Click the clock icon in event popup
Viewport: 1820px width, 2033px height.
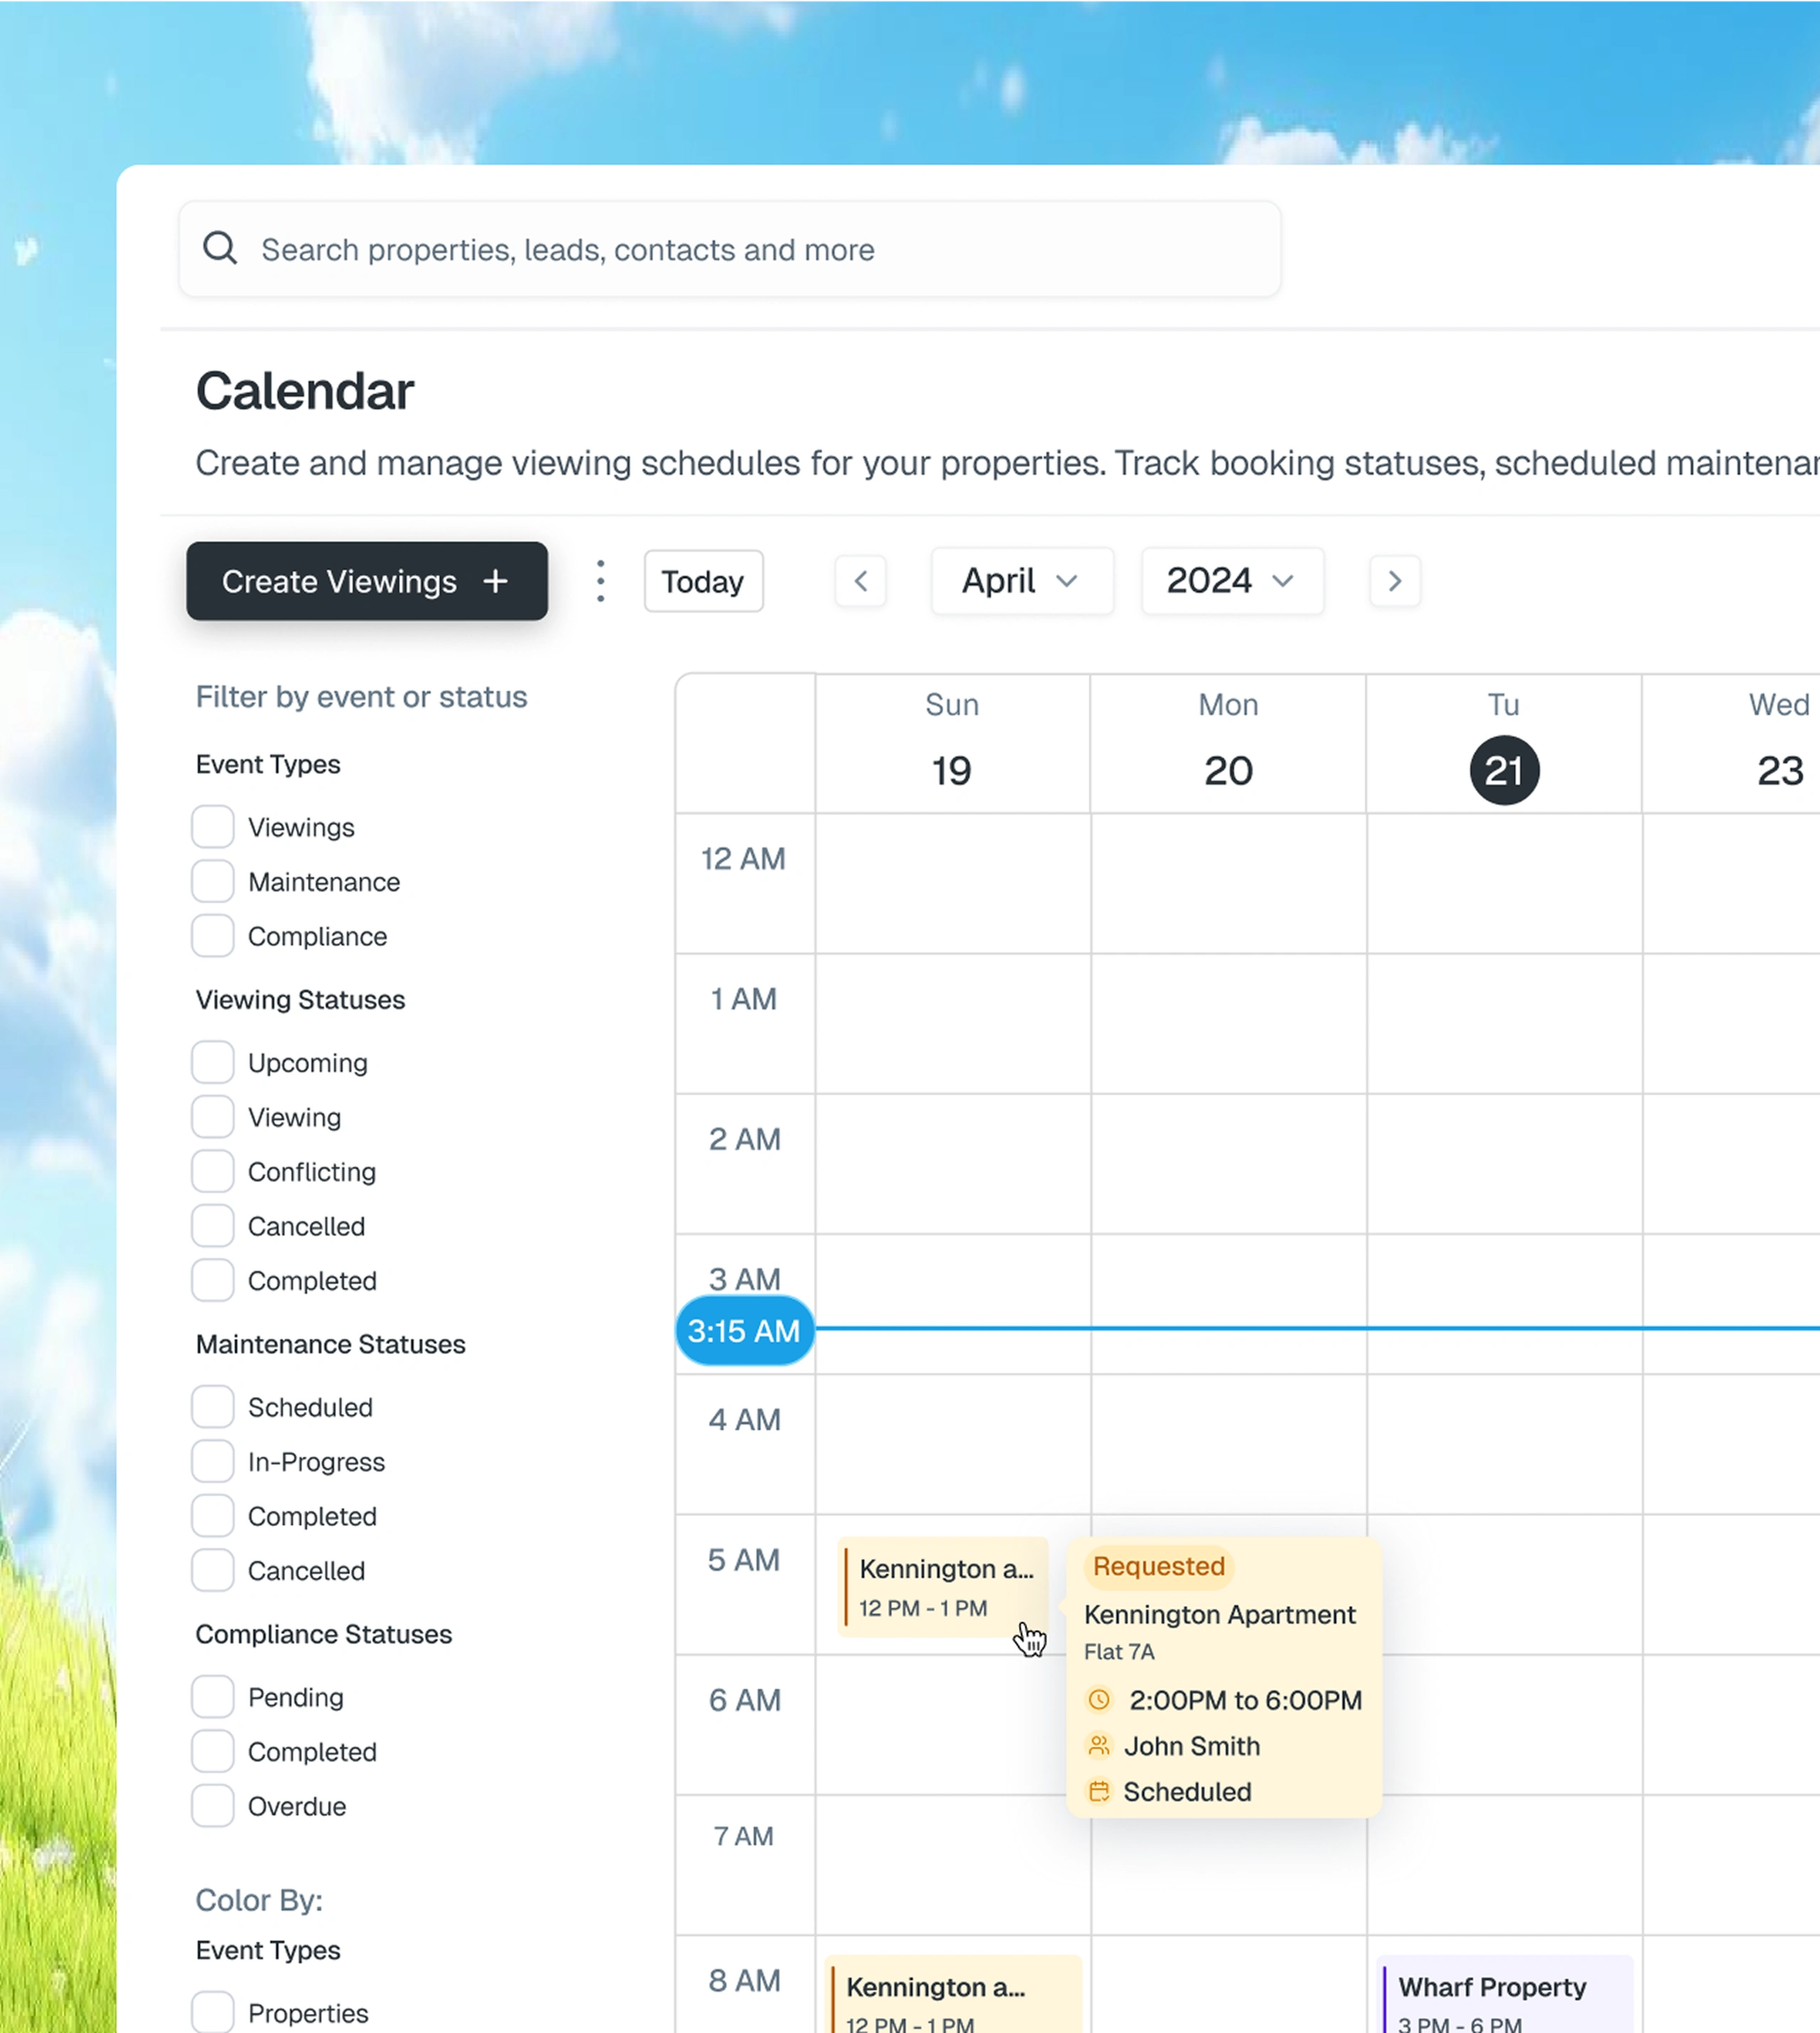[x=1099, y=1699]
